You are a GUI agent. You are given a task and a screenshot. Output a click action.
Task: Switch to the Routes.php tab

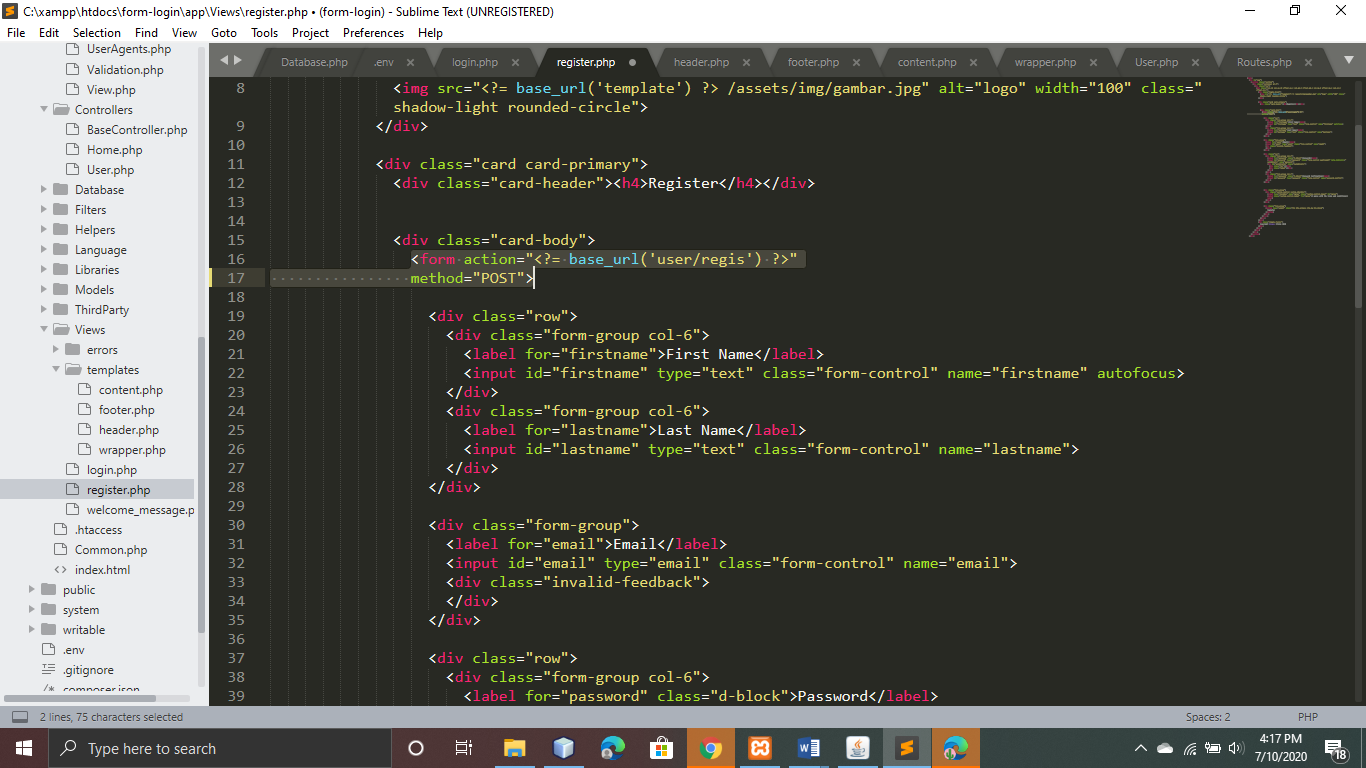point(1264,62)
